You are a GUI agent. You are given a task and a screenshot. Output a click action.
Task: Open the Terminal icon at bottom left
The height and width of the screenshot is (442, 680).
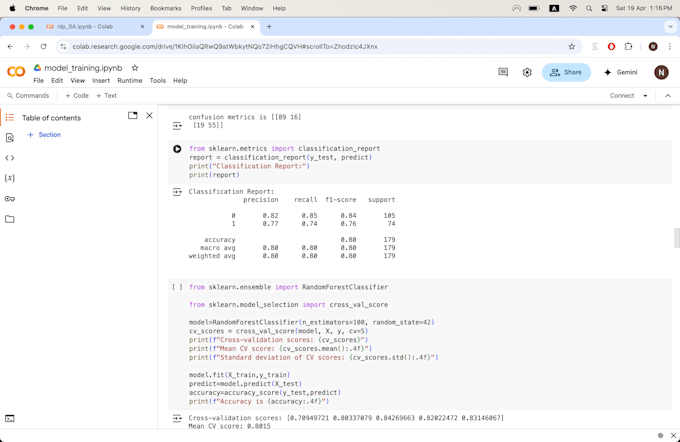pos(10,419)
